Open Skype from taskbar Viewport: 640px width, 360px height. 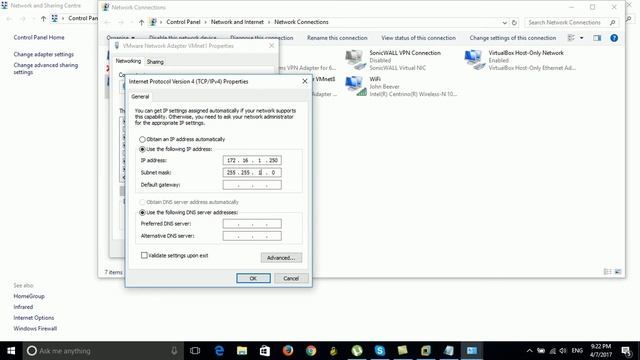pyautogui.click(x=380, y=351)
